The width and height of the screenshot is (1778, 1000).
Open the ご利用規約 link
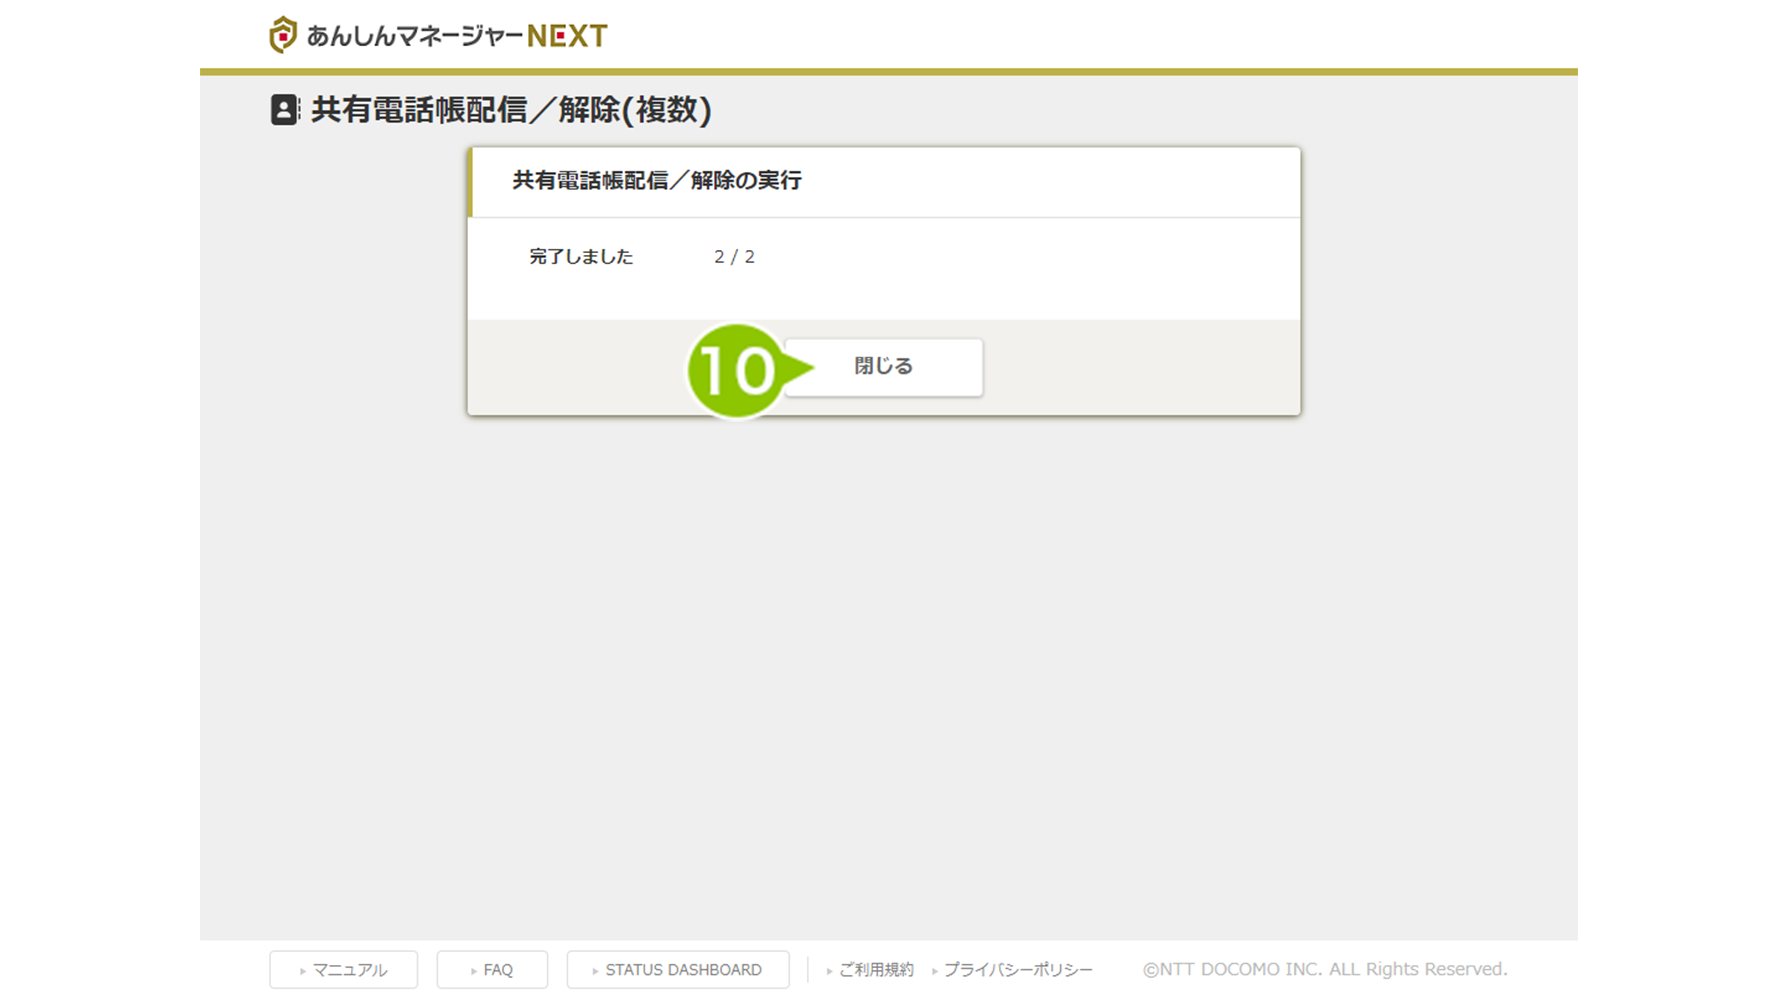tap(875, 970)
